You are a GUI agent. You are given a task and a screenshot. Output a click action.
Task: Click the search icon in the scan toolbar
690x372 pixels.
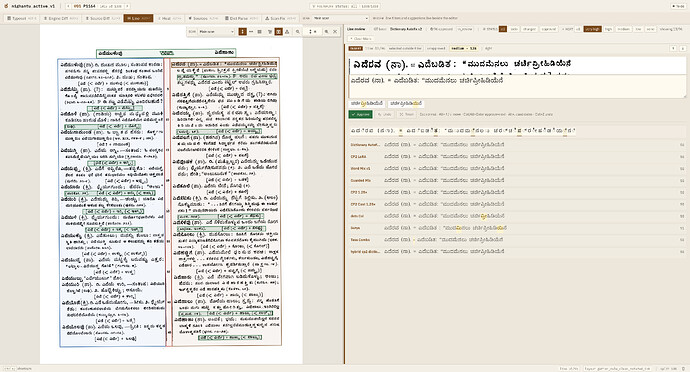pyautogui.click(x=327, y=32)
